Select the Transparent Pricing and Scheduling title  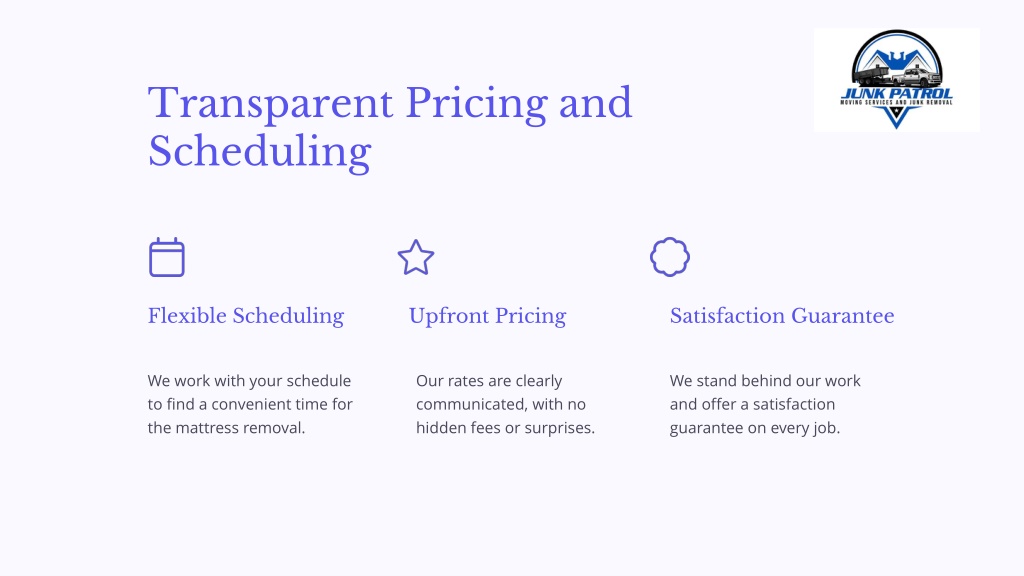click(390, 127)
